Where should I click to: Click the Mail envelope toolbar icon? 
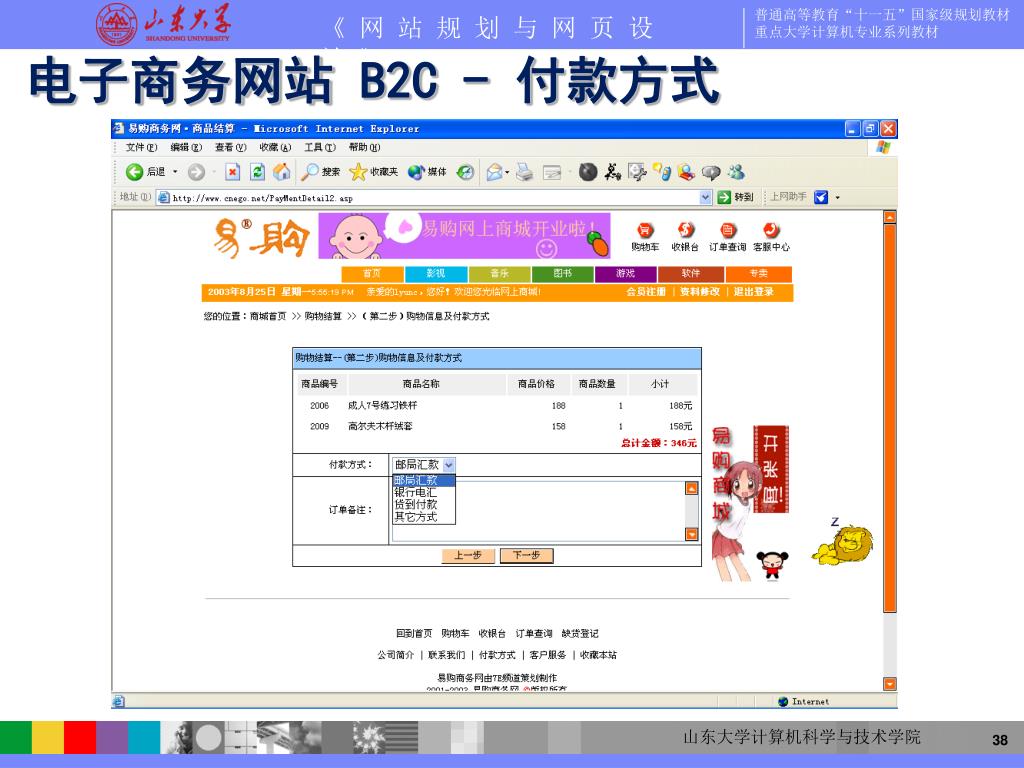tap(494, 172)
